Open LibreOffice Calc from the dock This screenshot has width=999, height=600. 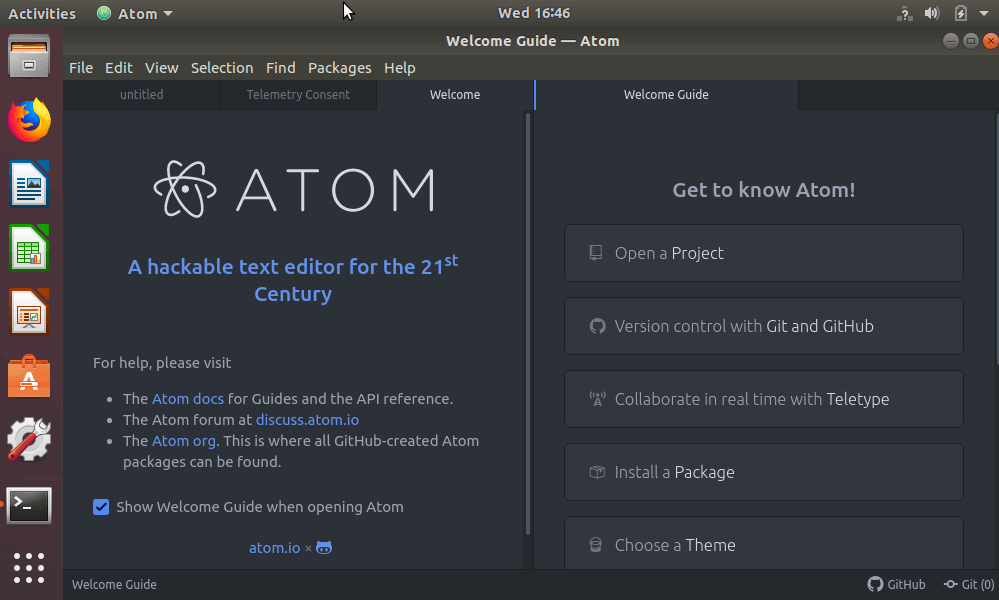click(x=29, y=248)
